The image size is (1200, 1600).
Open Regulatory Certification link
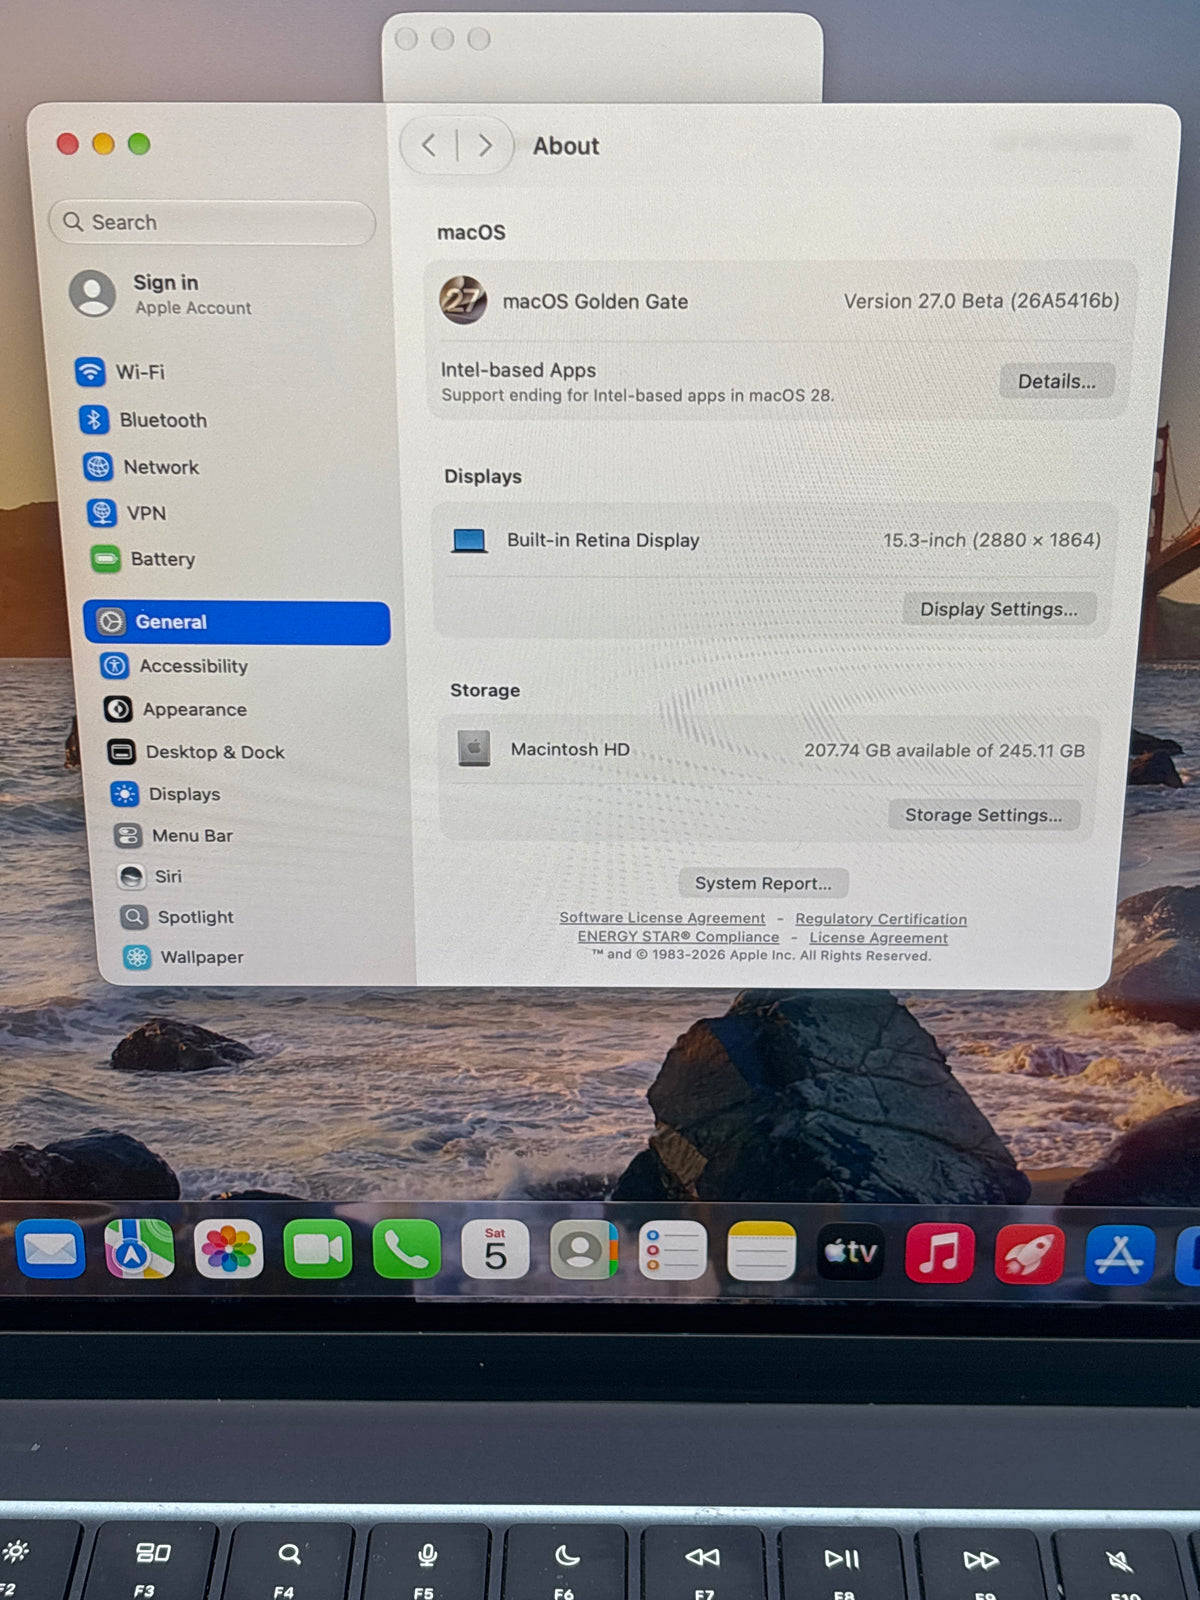click(881, 919)
